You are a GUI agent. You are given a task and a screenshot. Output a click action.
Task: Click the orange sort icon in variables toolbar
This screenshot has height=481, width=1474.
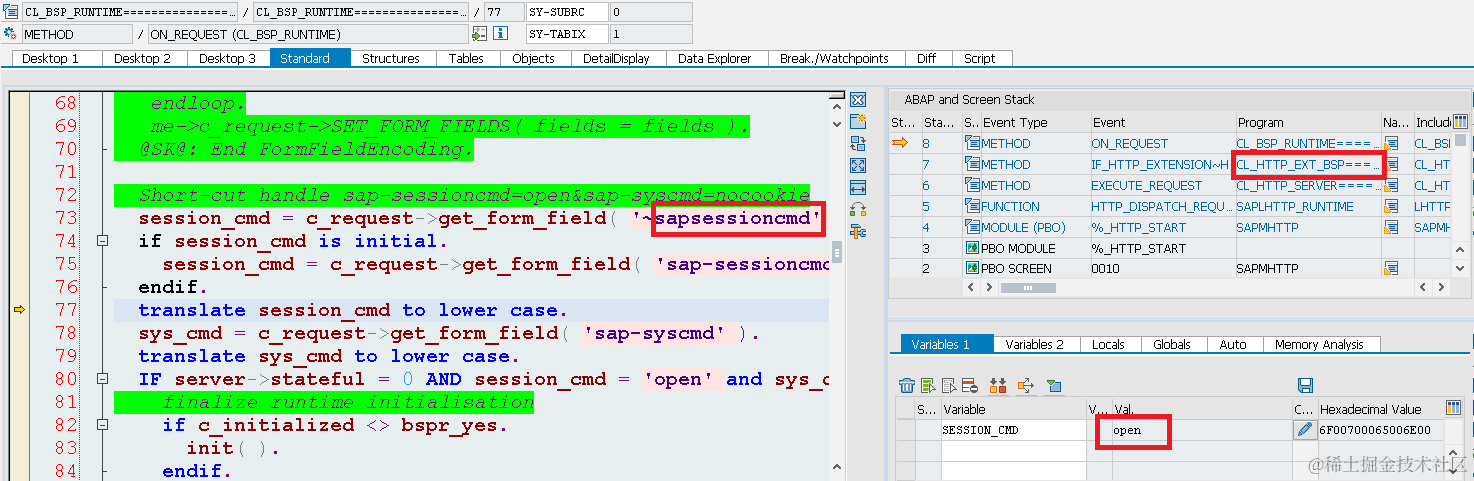click(x=998, y=386)
